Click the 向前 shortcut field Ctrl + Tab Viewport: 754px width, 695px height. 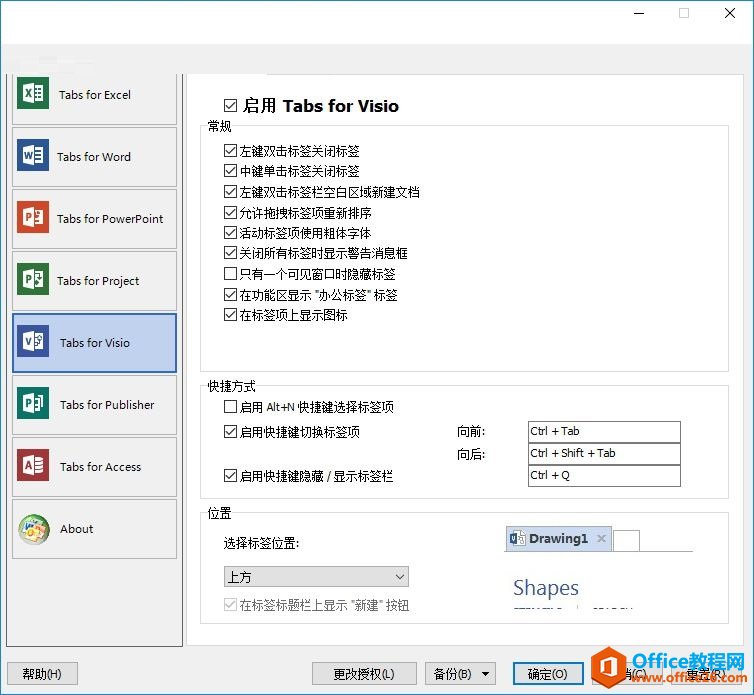[604, 431]
